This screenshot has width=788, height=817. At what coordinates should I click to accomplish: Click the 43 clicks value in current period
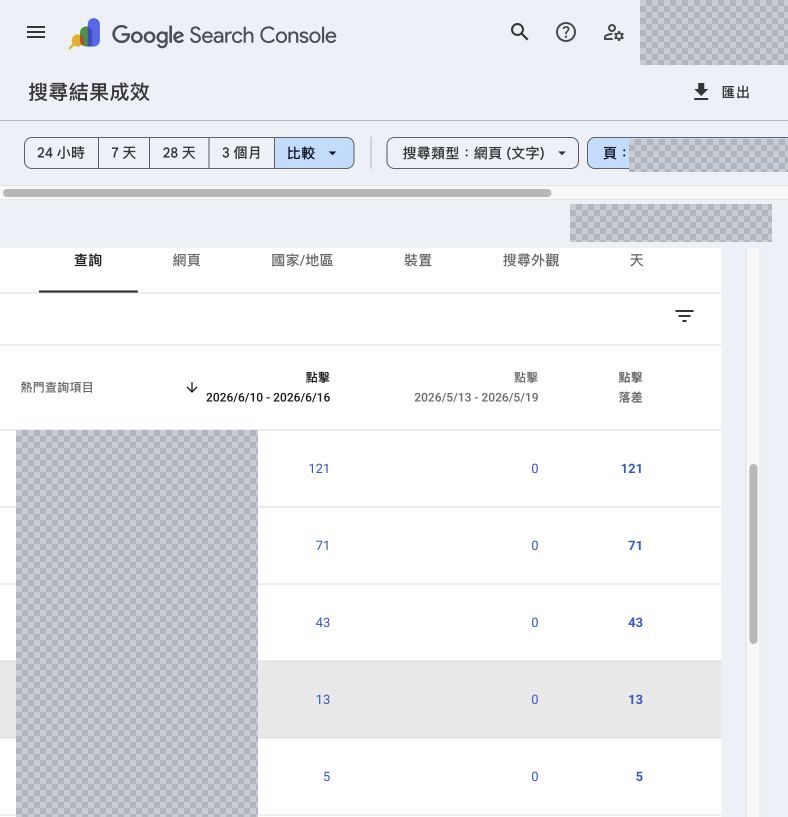pyautogui.click(x=322, y=623)
